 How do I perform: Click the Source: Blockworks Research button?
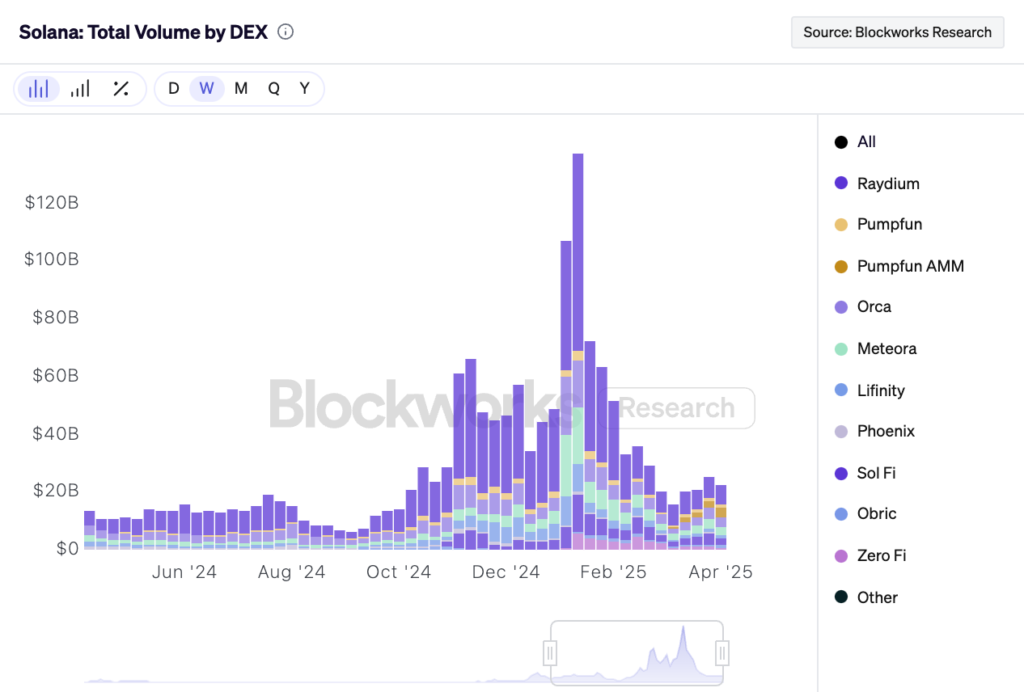coord(897,32)
